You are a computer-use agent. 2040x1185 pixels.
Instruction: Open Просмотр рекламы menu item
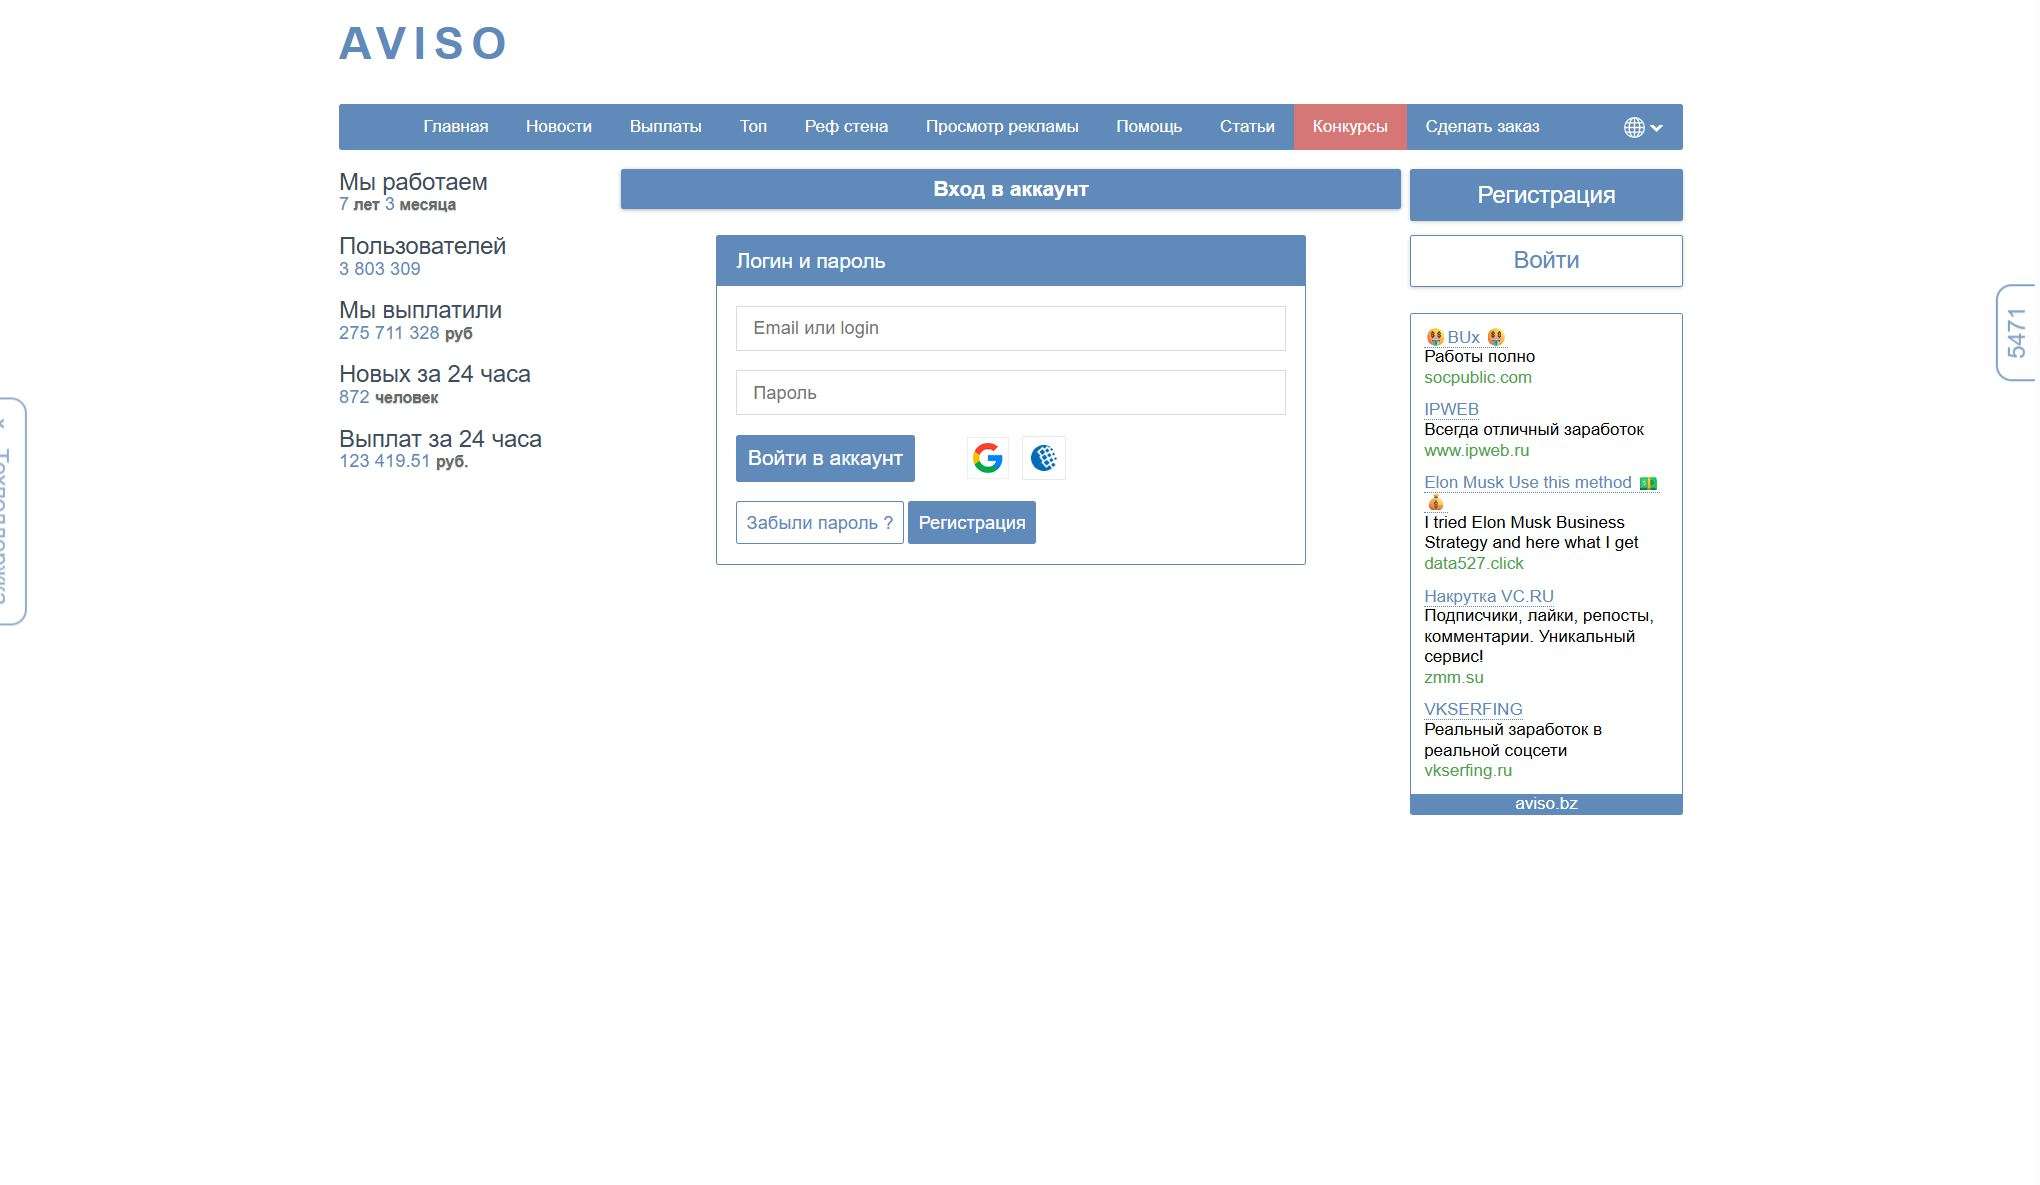coord(1001,127)
